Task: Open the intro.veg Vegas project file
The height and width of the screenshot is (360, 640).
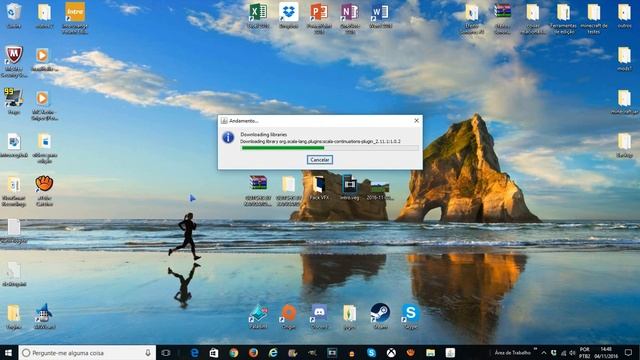Action: [x=350, y=188]
